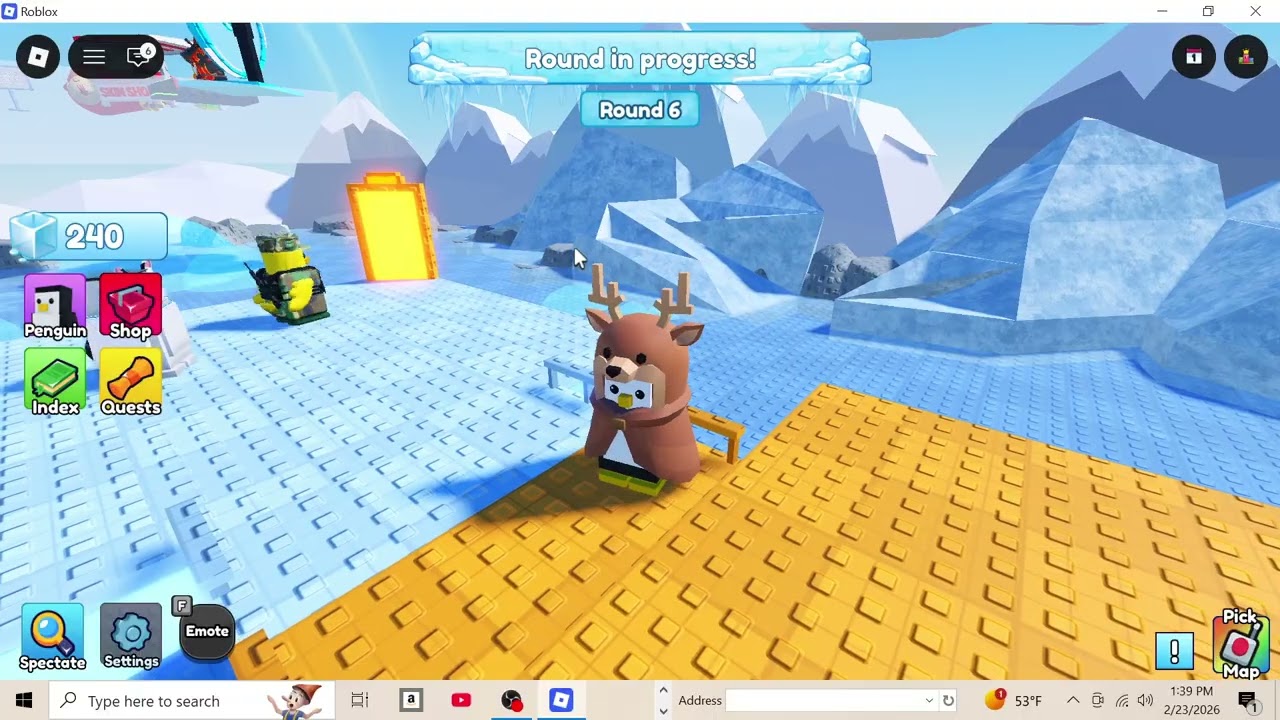
Task: Open the round black-red taskbar app
Action: [x=511, y=701]
